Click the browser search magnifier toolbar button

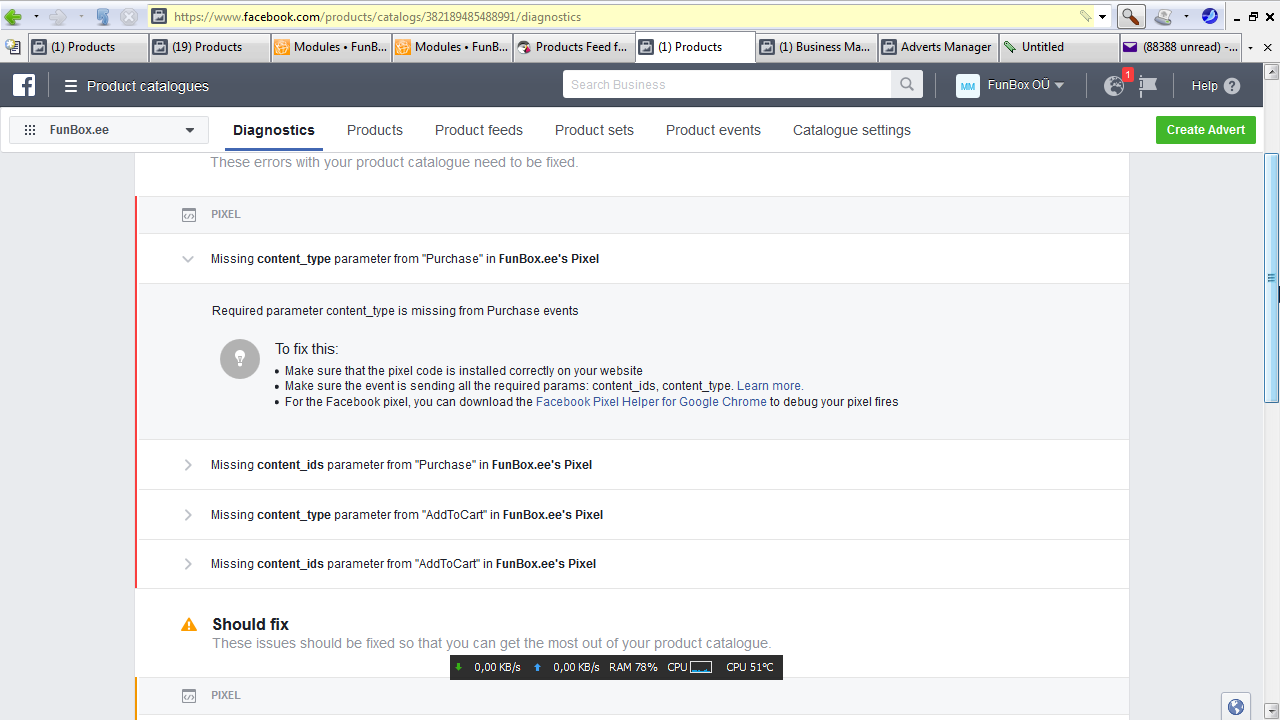tap(1130, 17)
